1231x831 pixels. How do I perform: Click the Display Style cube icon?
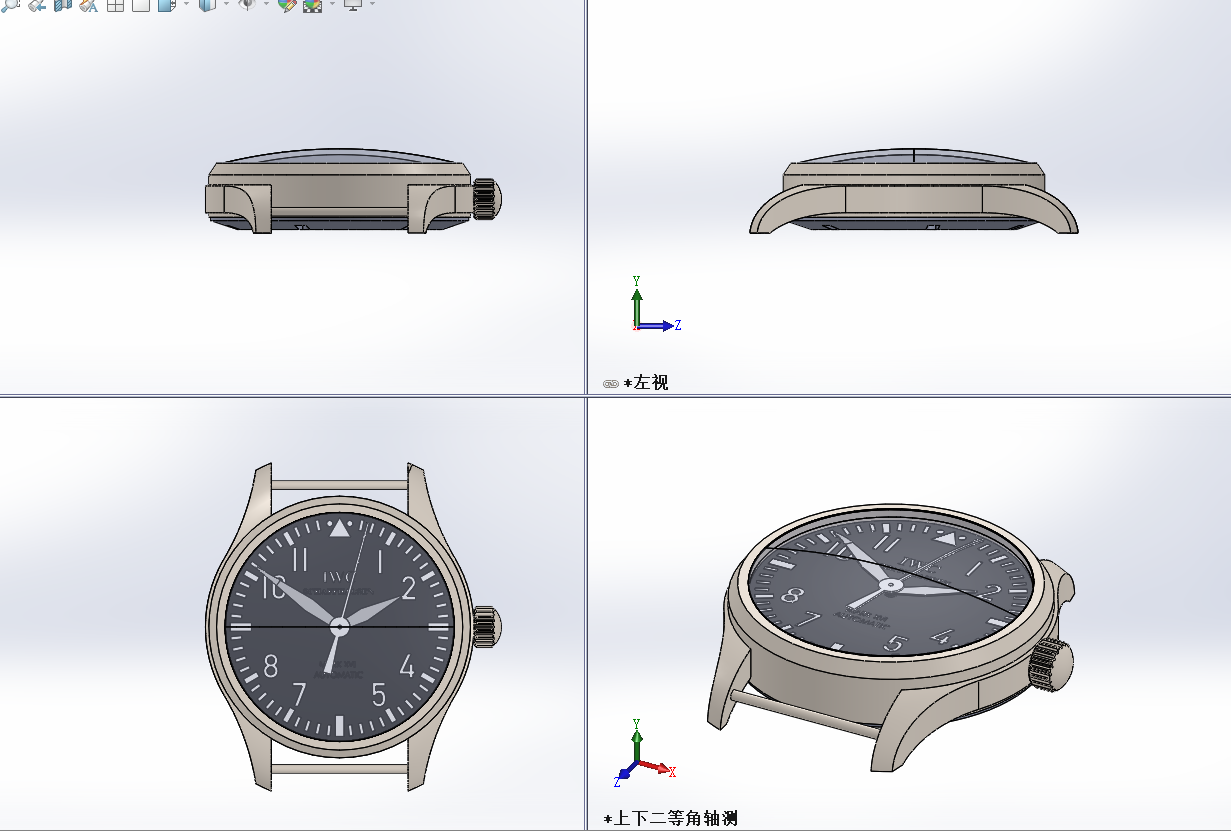207,4
